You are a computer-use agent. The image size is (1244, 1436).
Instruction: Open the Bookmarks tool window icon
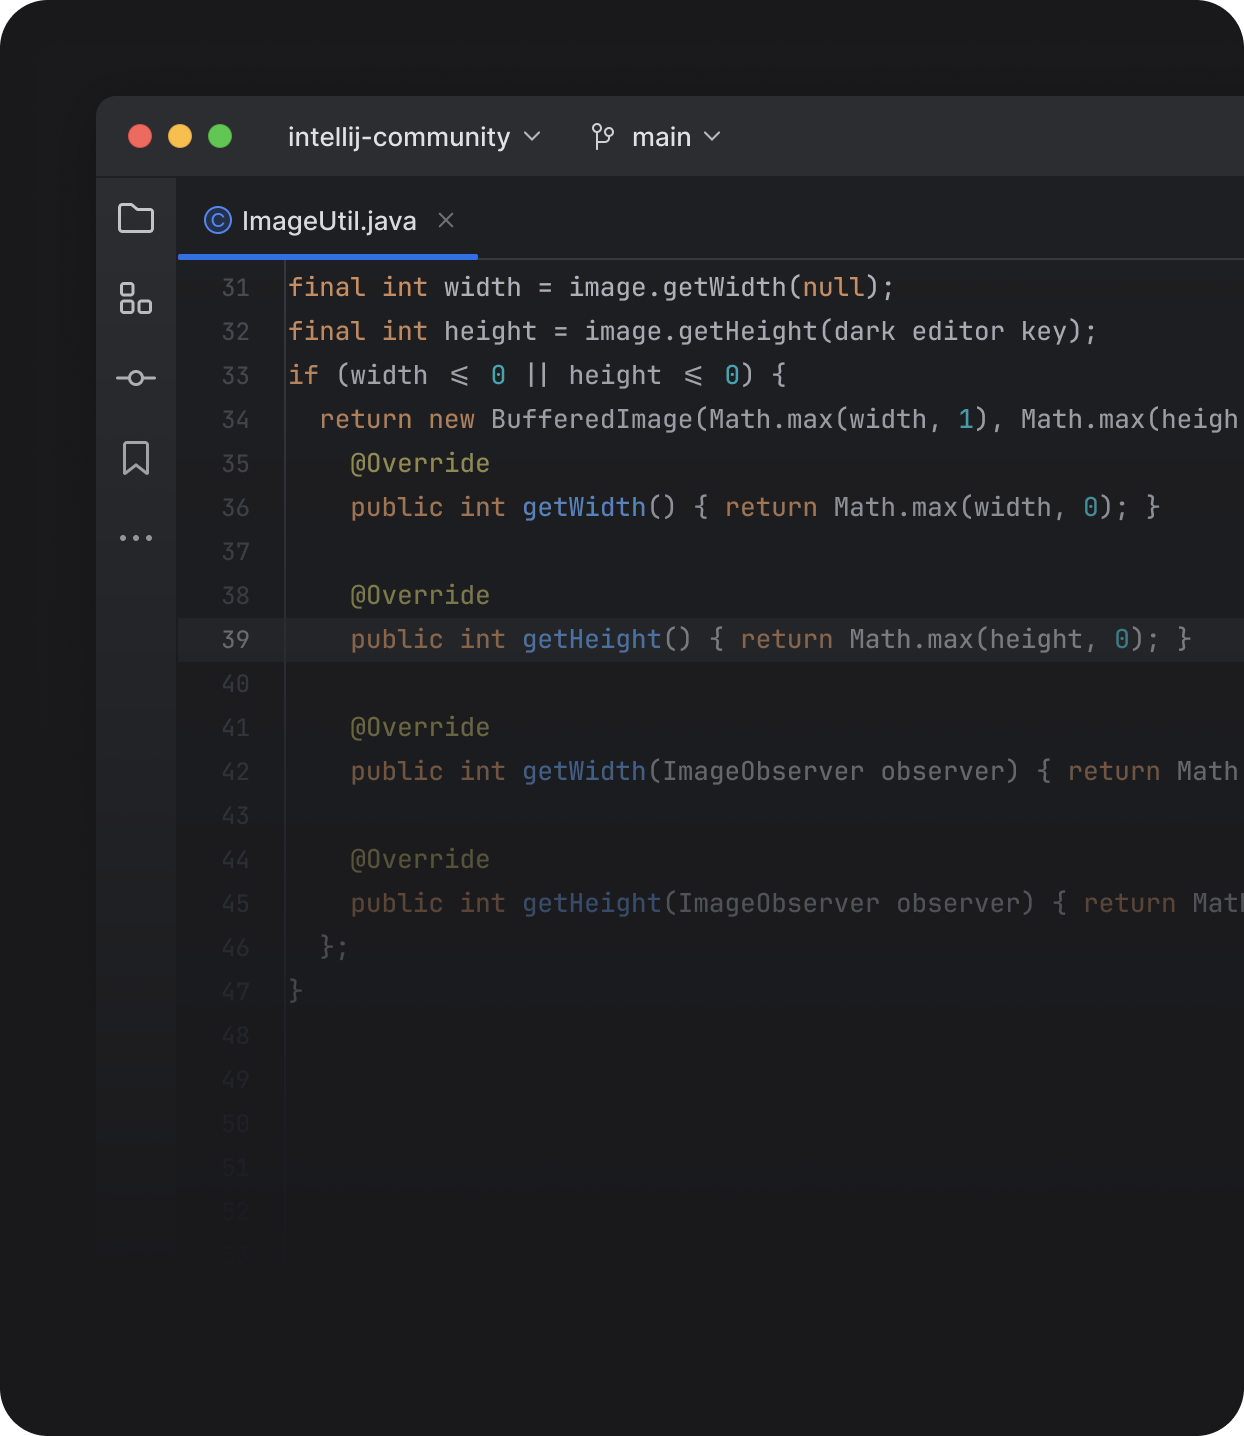136,458
